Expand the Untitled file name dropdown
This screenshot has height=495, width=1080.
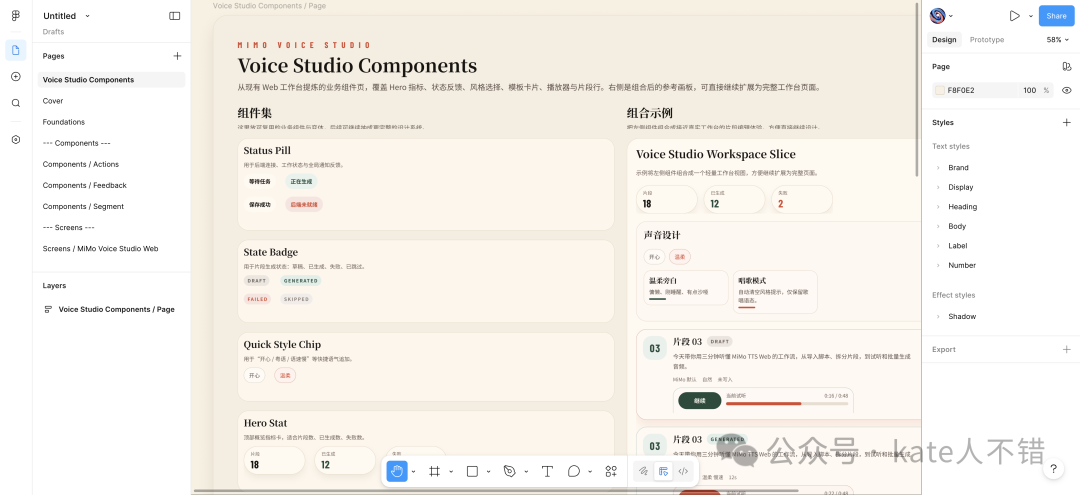tap(87, 16)
